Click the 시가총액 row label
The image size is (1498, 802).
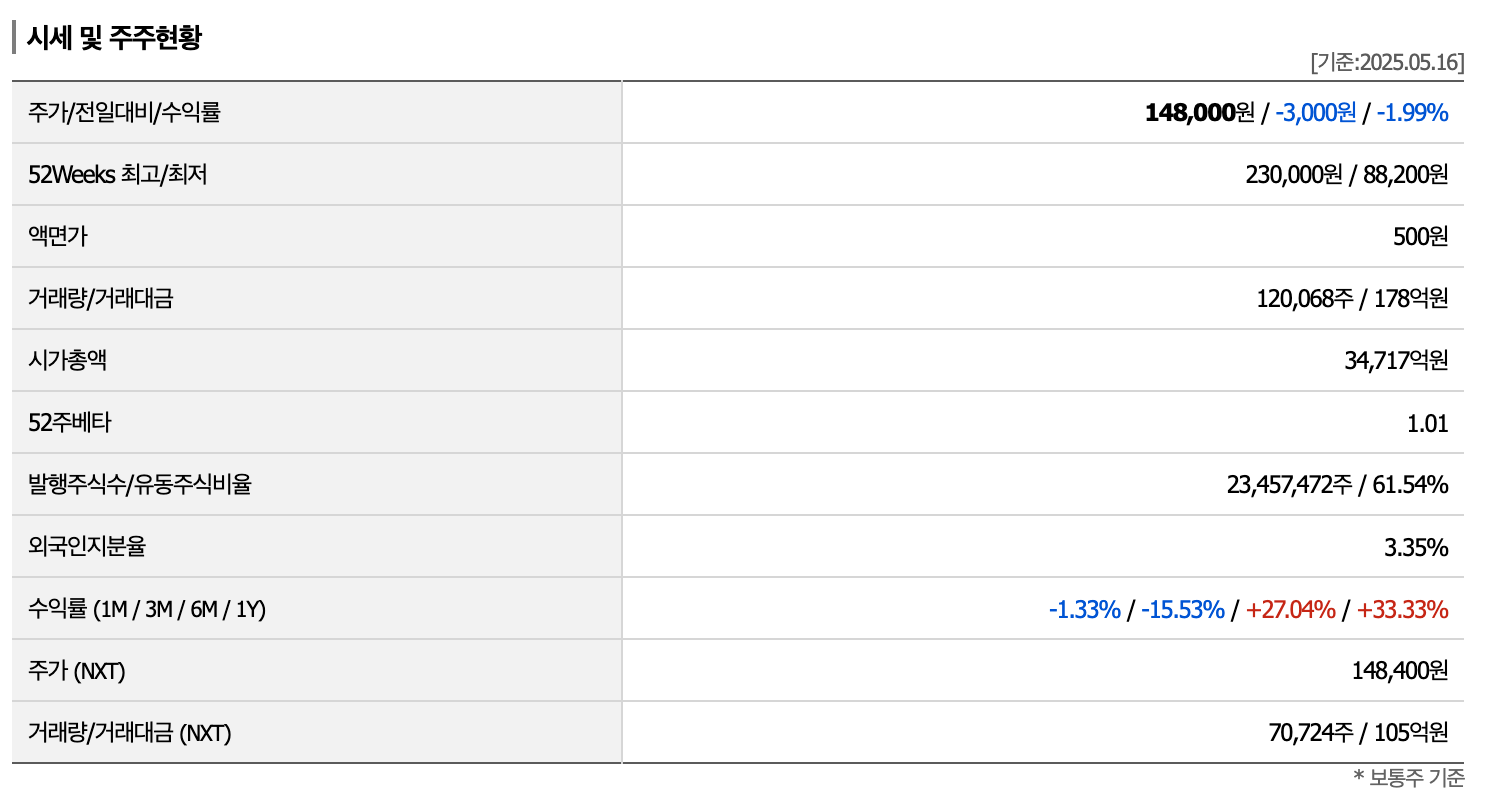point(67,360)
